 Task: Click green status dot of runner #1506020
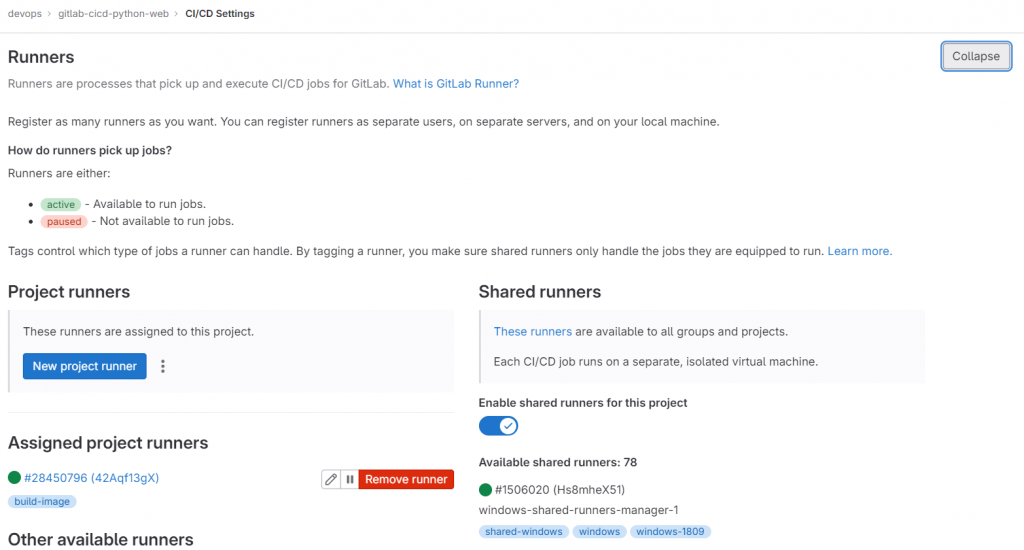(485, 489)
